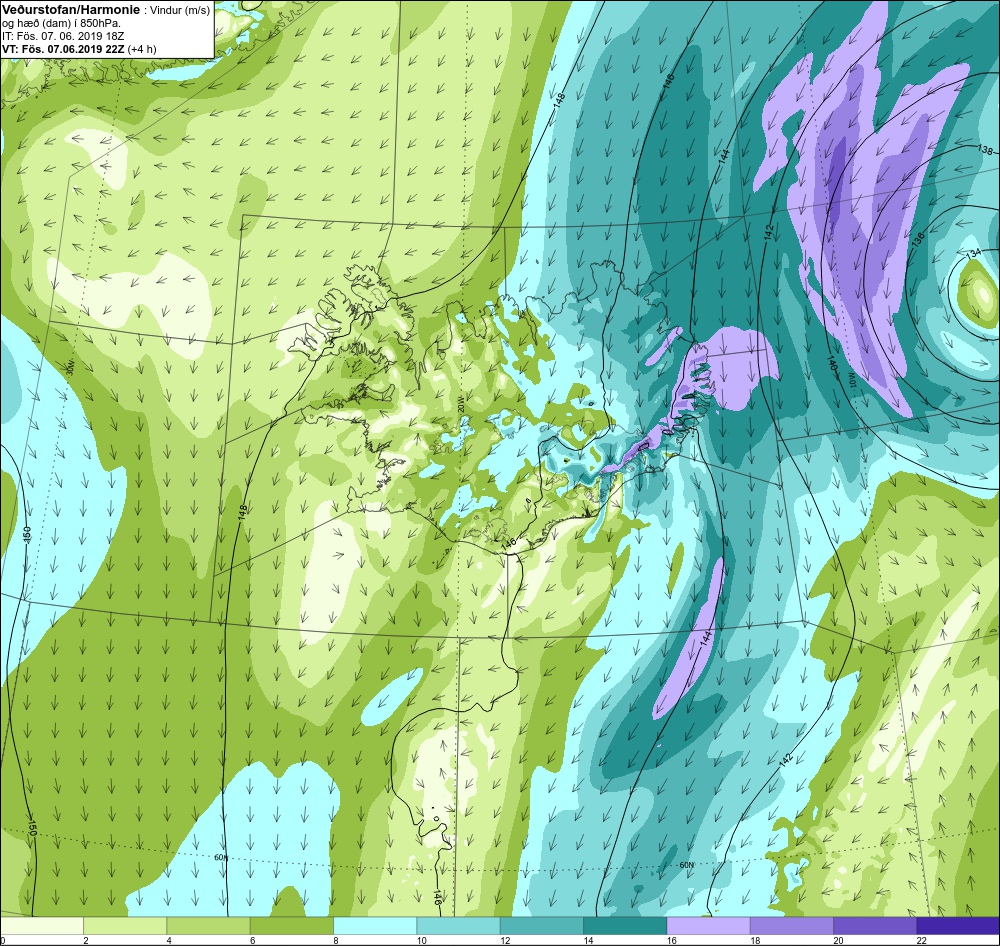Click the legend tick label '8'

tap(335, 940)
